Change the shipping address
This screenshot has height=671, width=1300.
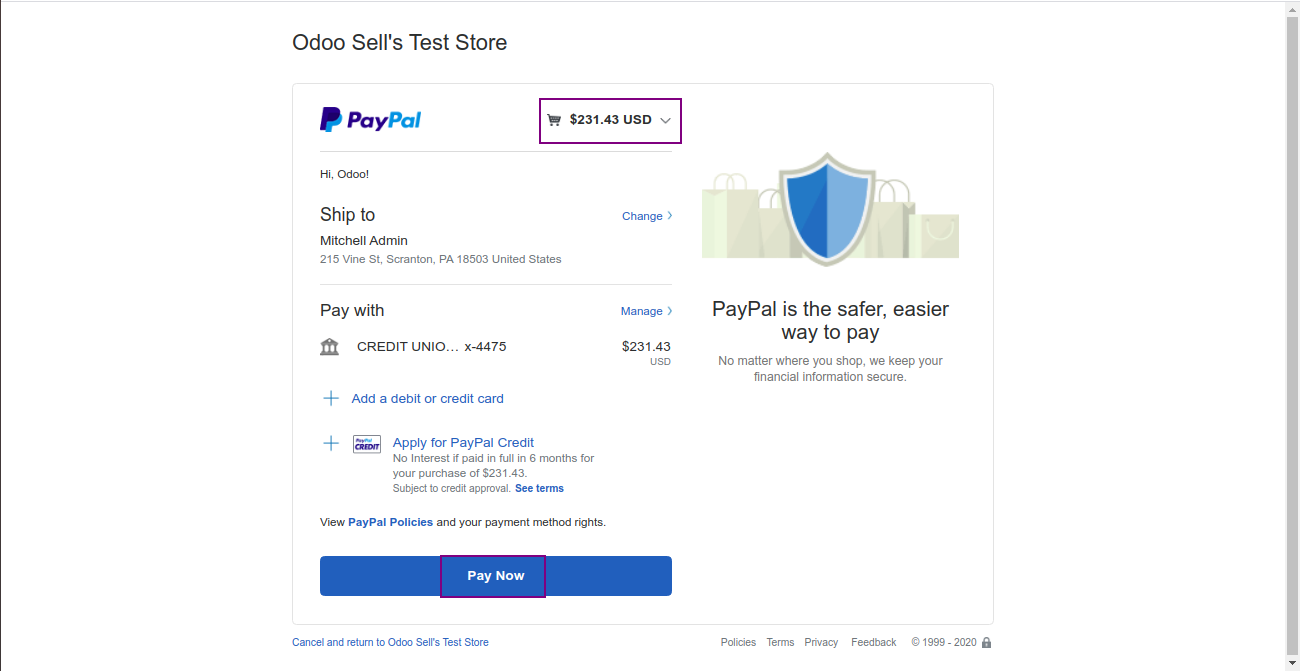tap(642, 216)
